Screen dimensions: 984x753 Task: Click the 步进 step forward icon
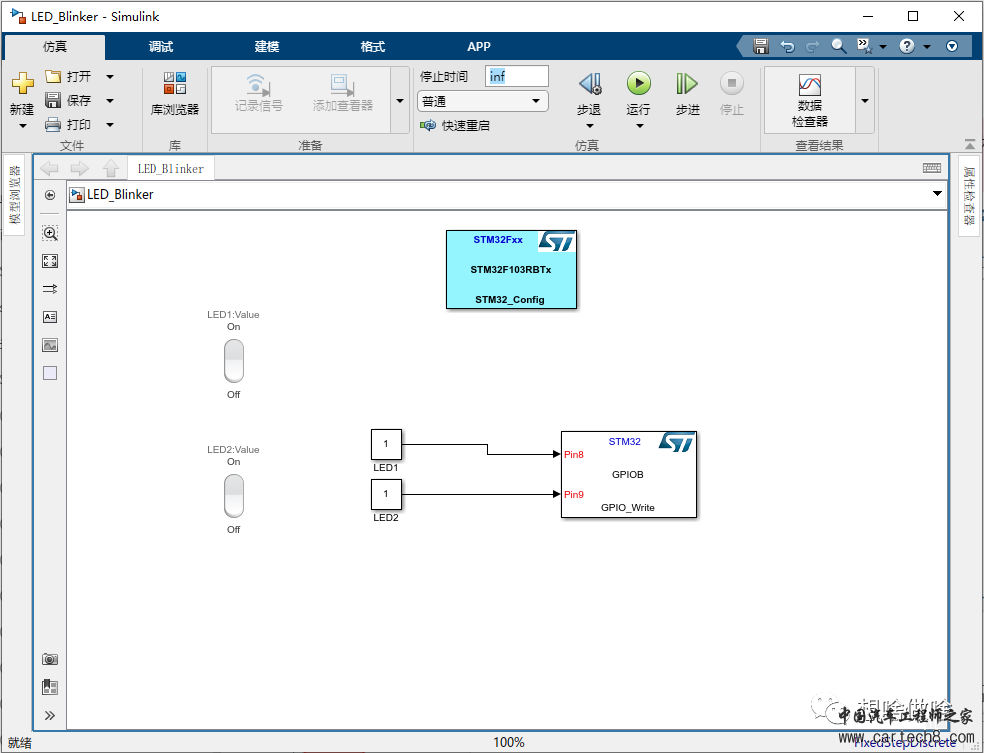click(687, 83)
